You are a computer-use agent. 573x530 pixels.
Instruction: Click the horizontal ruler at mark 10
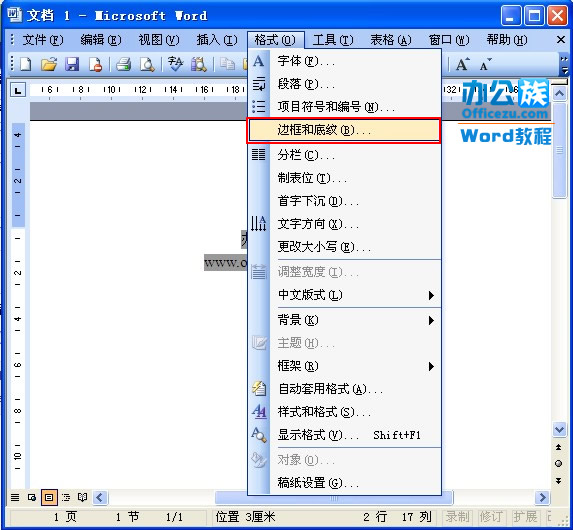111,90
